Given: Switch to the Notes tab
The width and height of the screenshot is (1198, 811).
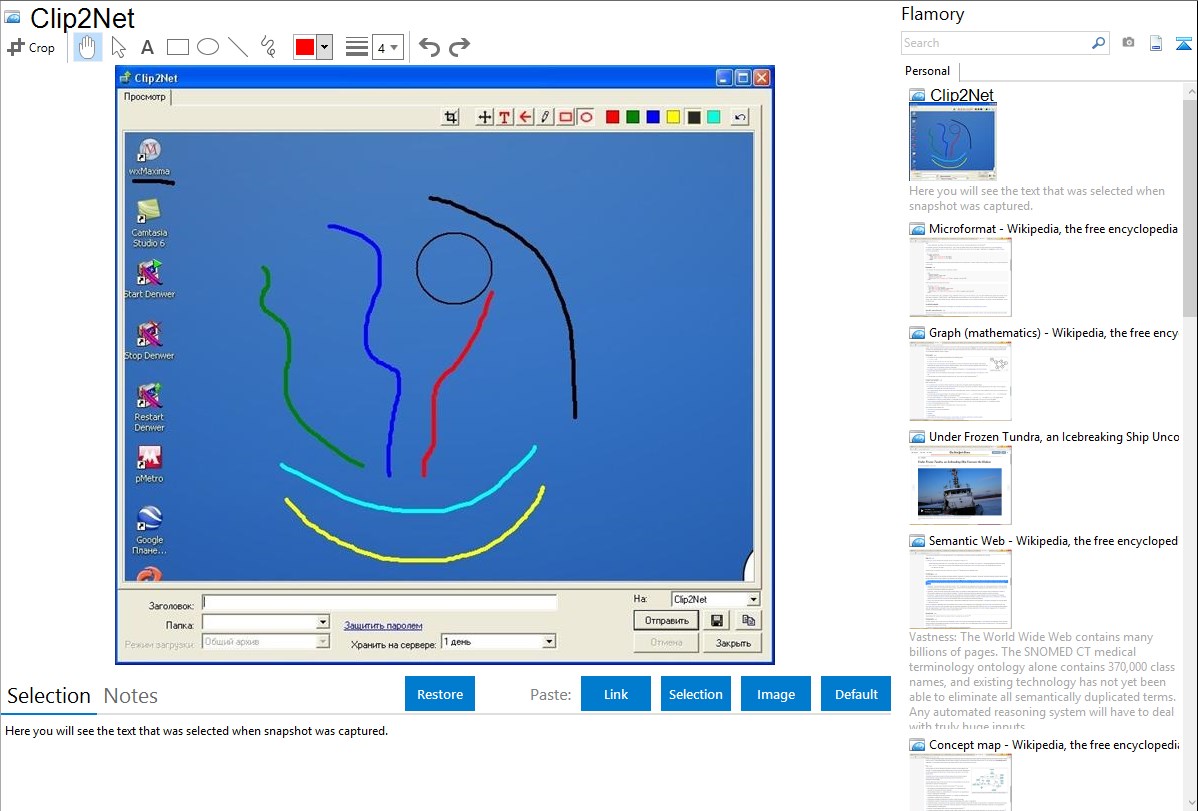Looking at the screenshot, I should pos(131,696).
